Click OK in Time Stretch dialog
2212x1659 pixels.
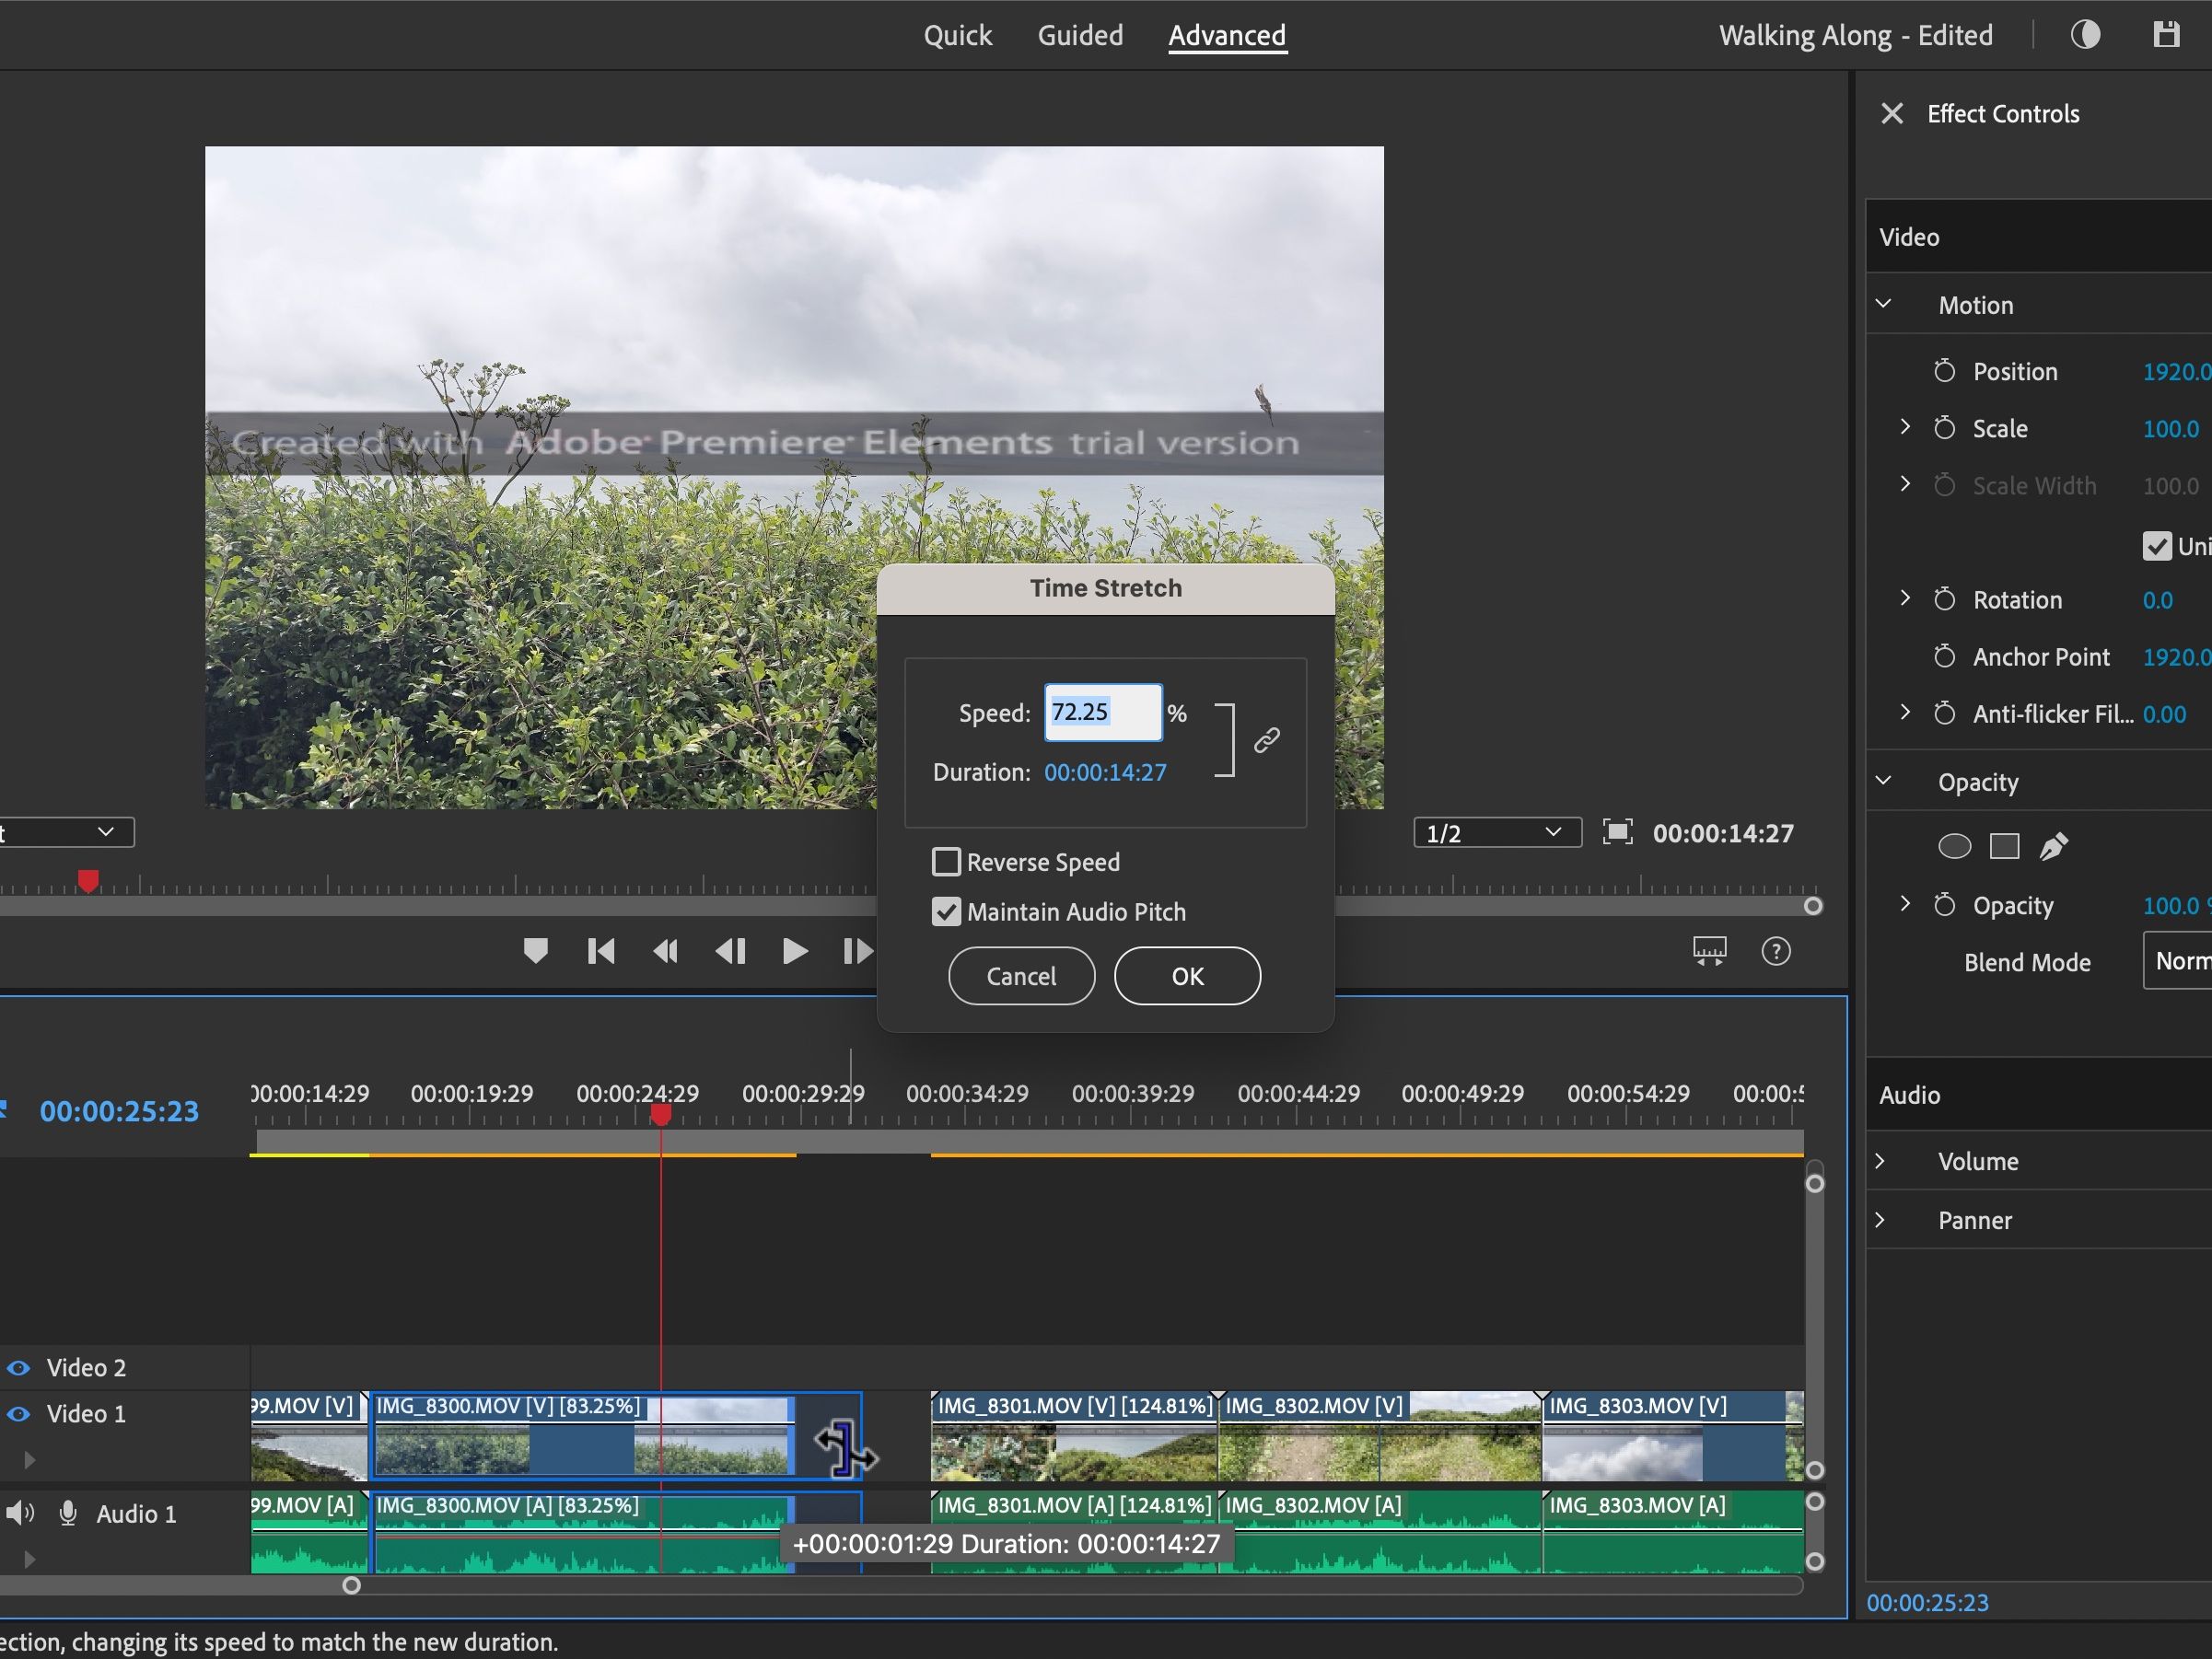pyautogui.click(x=1187, y=976)
